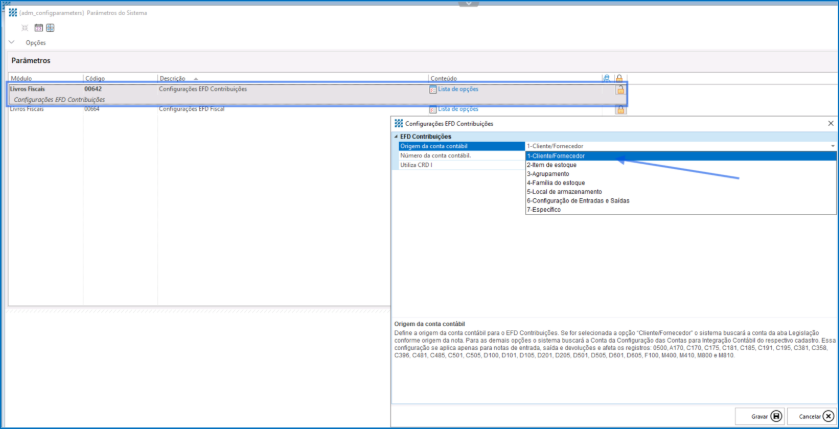The image size is (840, 429).
Task: Click the lock icon on the 00664 row
Action: (619, 109)
